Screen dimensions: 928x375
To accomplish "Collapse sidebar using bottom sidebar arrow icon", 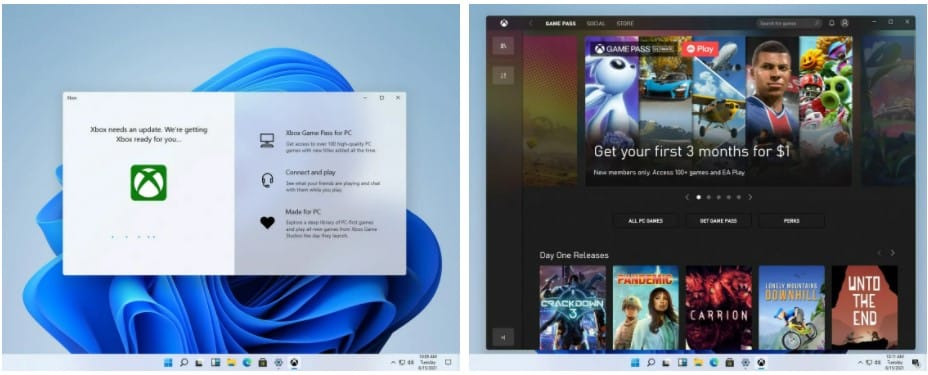I will coord(503,337).
